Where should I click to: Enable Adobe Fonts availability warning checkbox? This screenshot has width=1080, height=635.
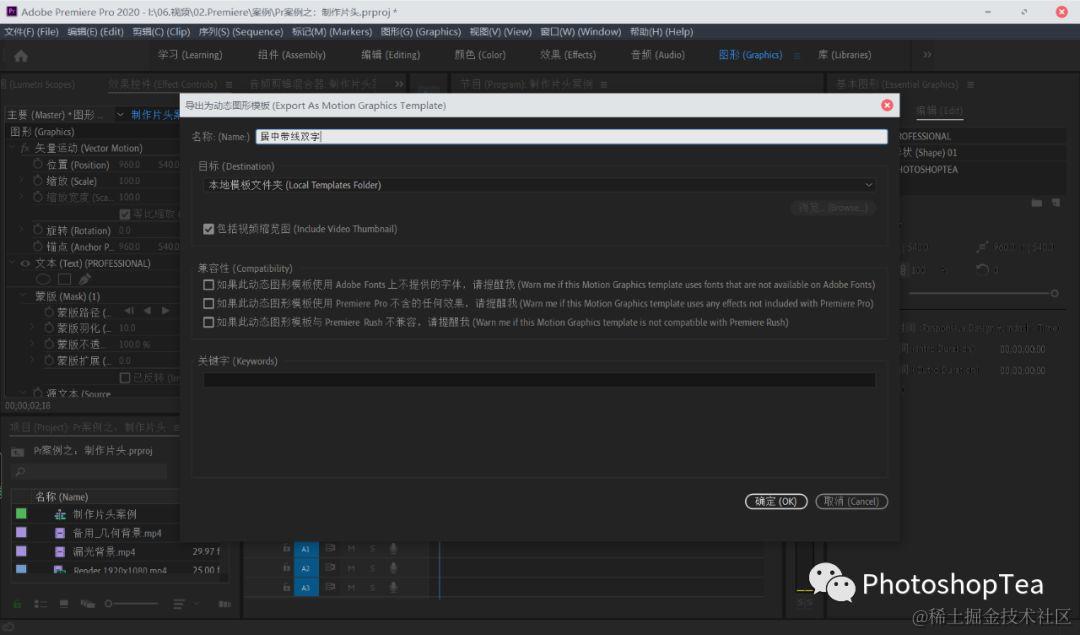208,284
